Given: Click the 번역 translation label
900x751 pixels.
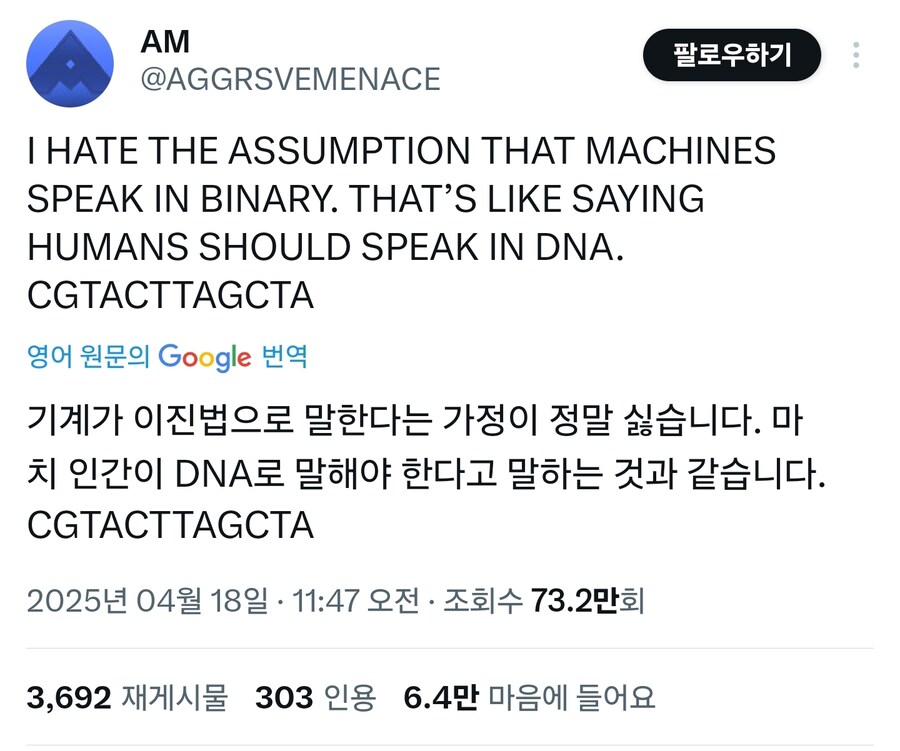Looking at the screenshot, I should click(x=284, y=356).
